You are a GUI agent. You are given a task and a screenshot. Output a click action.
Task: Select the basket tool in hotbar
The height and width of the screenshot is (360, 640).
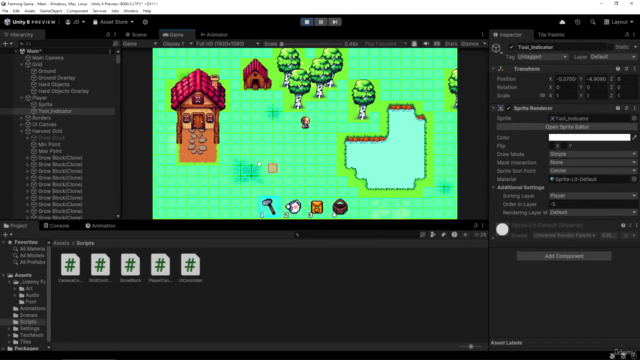click(340, 207)
